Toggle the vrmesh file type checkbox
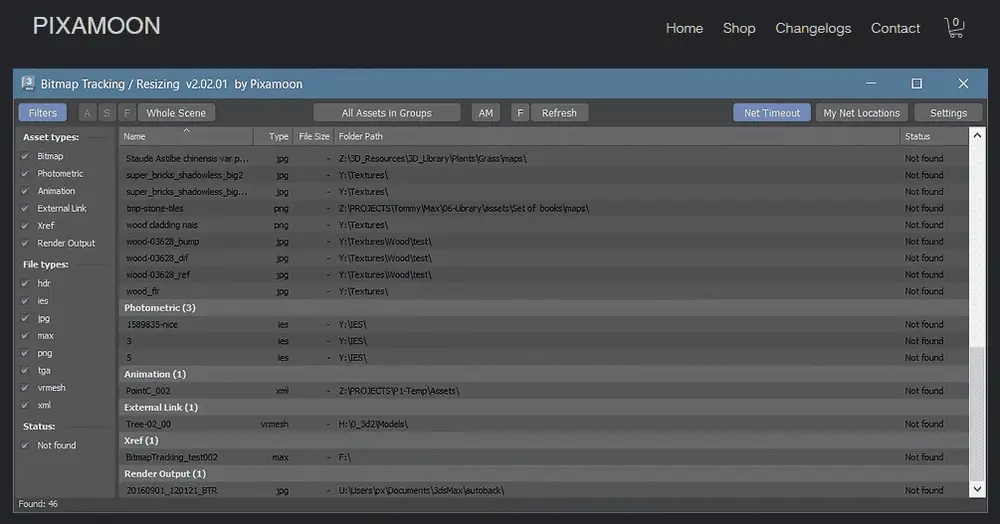Viewport: 1000px width, 524px height. point(25,388)
